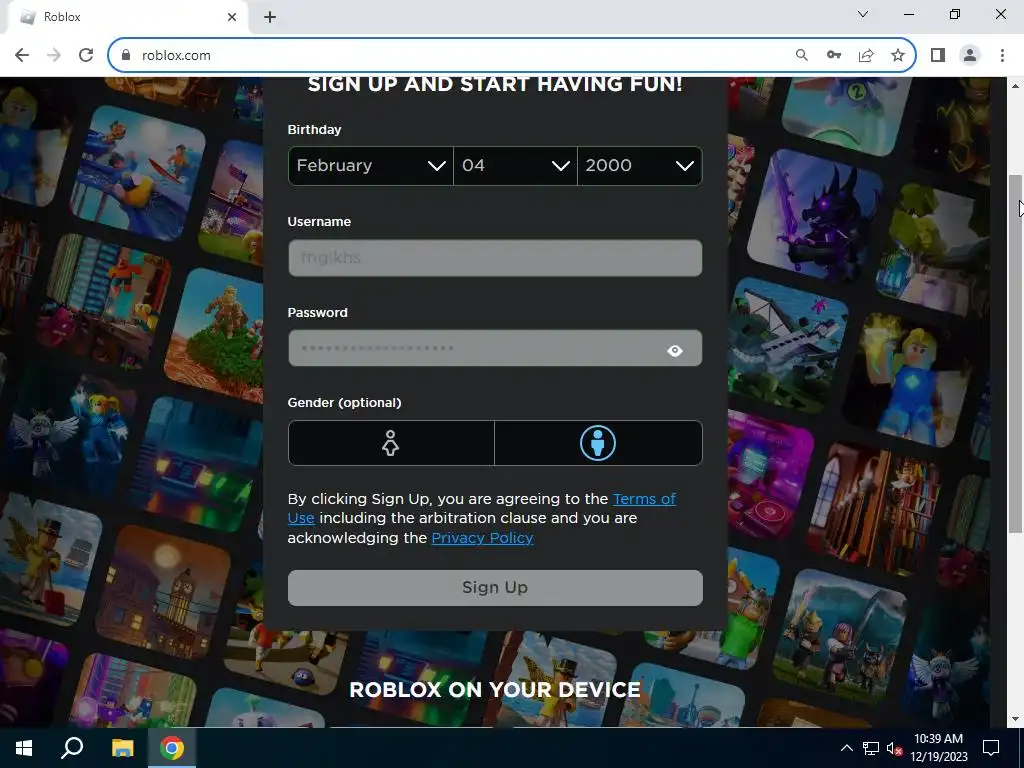Click the Username input field

(x=495, y=258)
